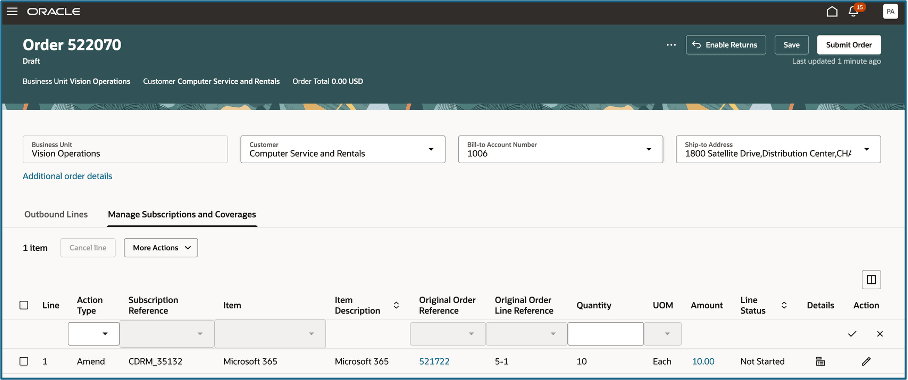Open the PA user profile avatar
The image size is (908, 380).
point(890,12)
